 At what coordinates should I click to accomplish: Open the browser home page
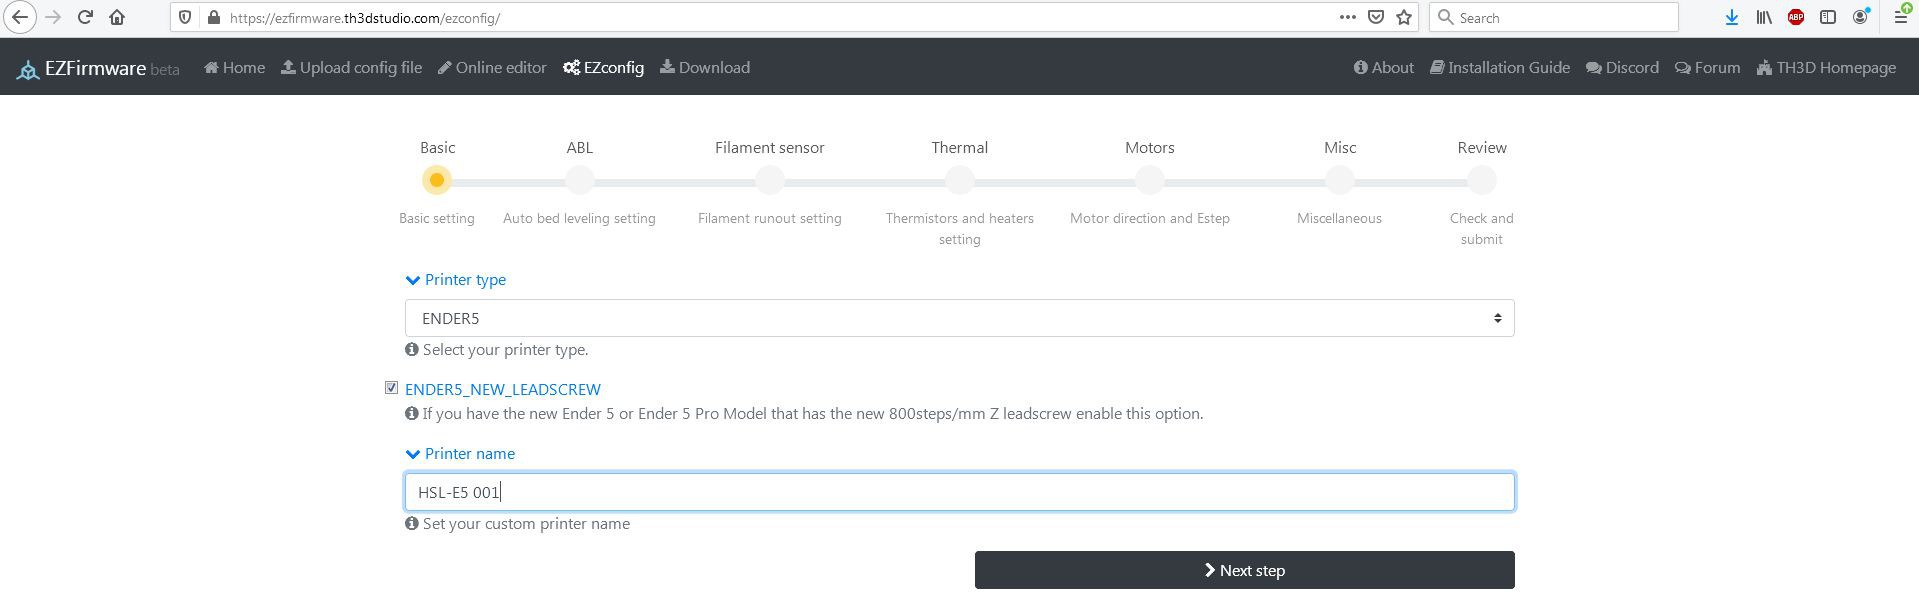(117, 17)
